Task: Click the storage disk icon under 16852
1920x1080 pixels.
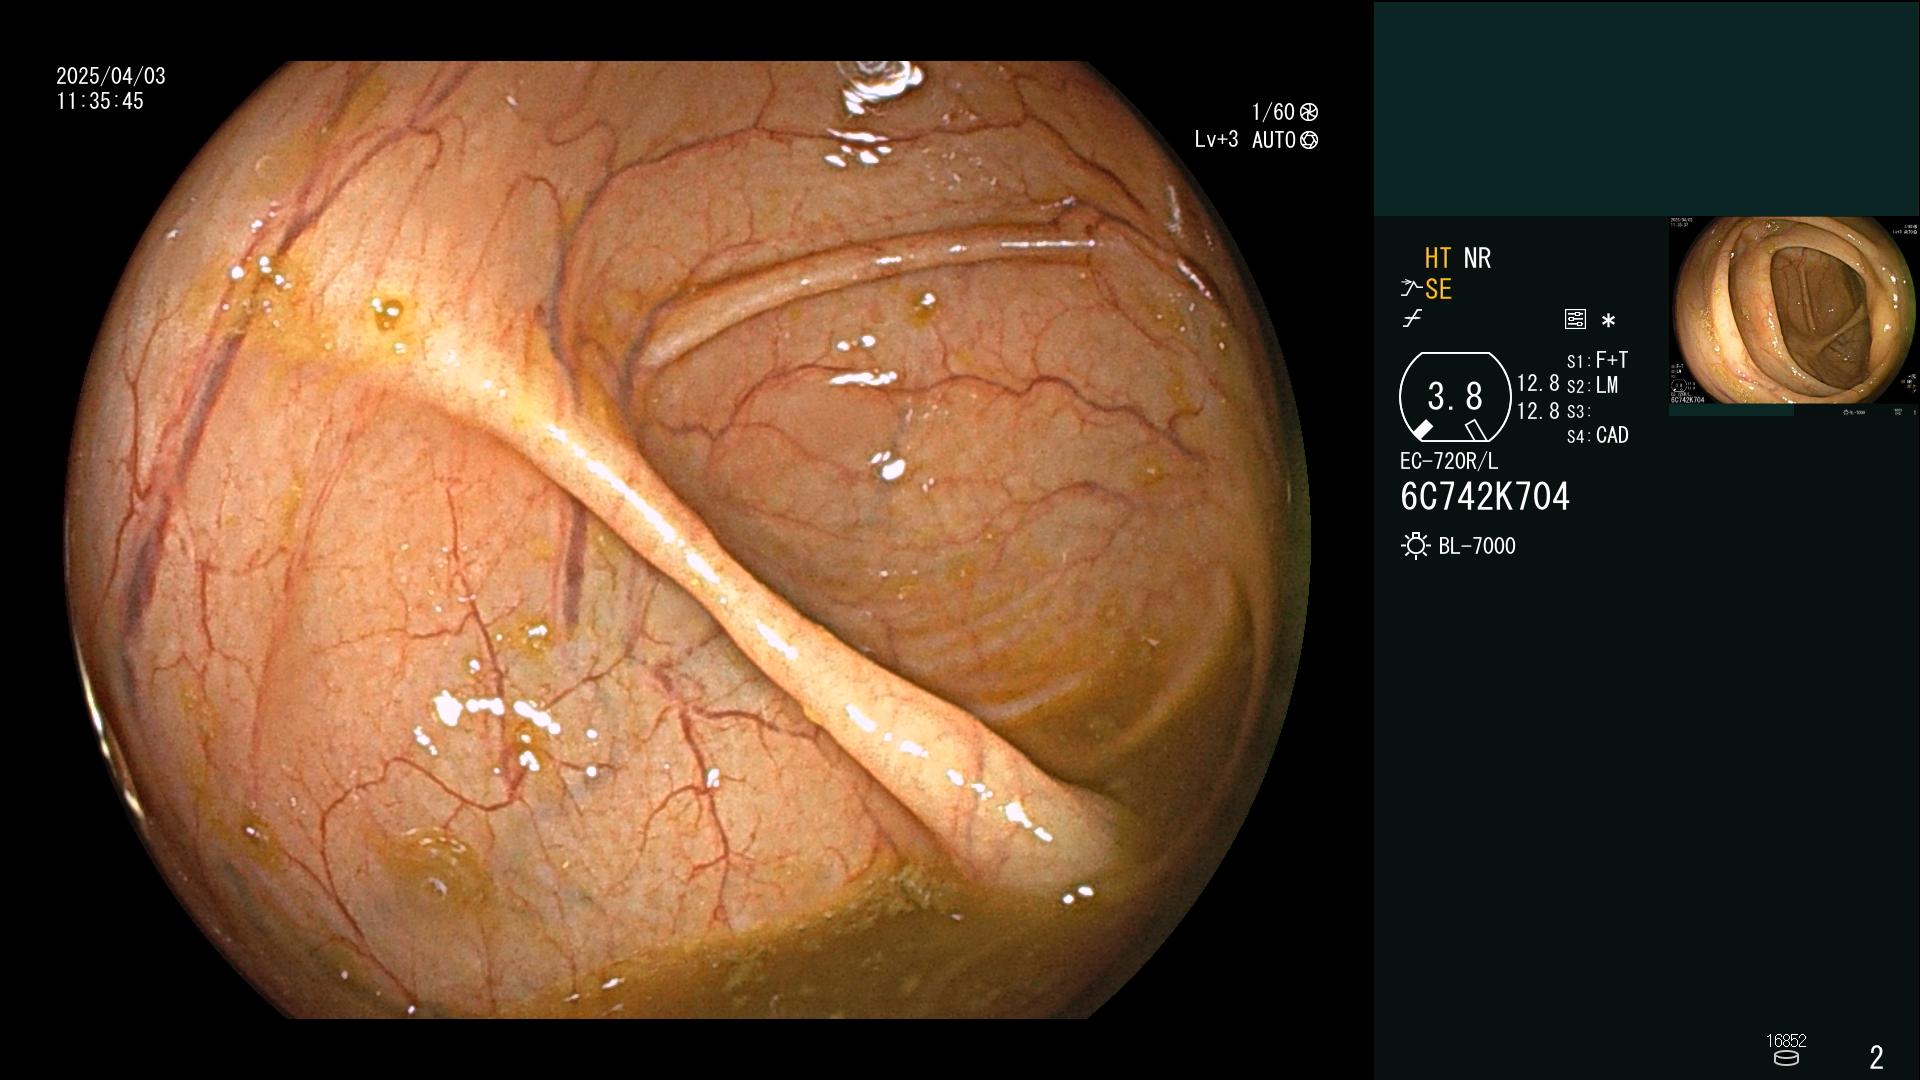Action: point(1786,1058)
